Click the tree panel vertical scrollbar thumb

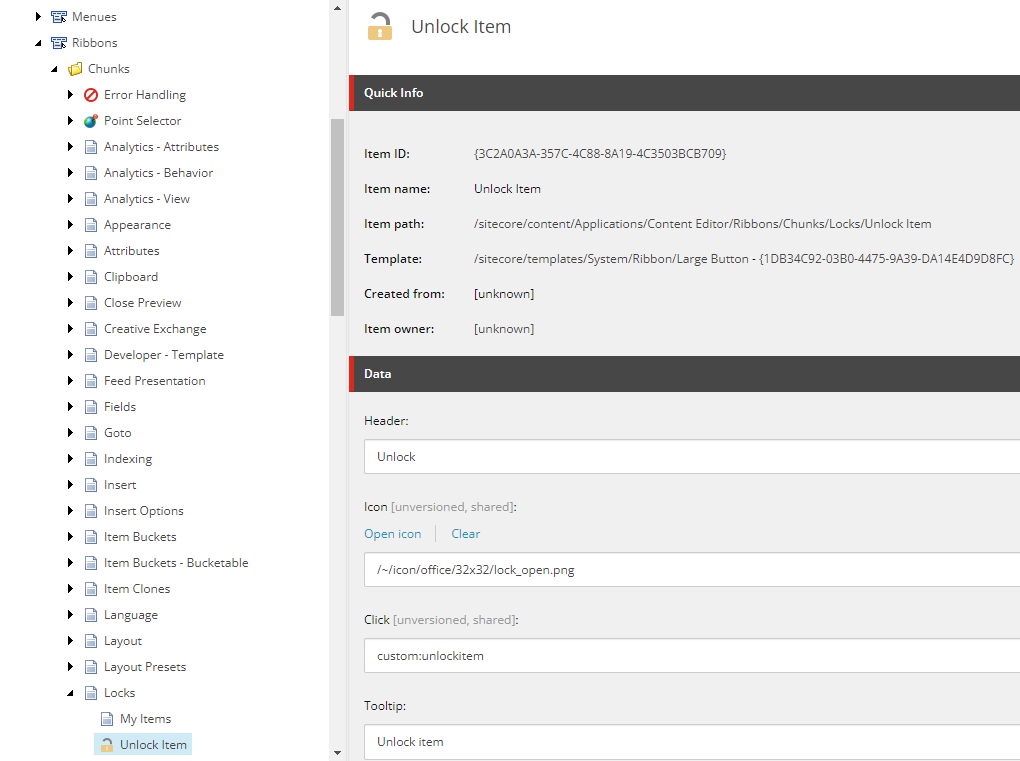tap(337, 216)
